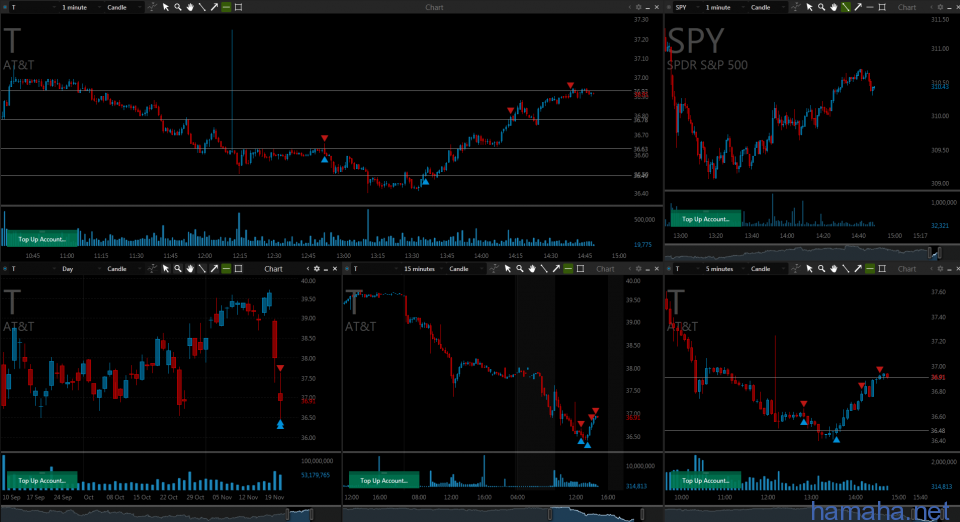This screenshot has width=960, height=522.
Task: Select the zoom tool in T 15 minutes chart
Action: pyautogui.click(x=520, y=269)
